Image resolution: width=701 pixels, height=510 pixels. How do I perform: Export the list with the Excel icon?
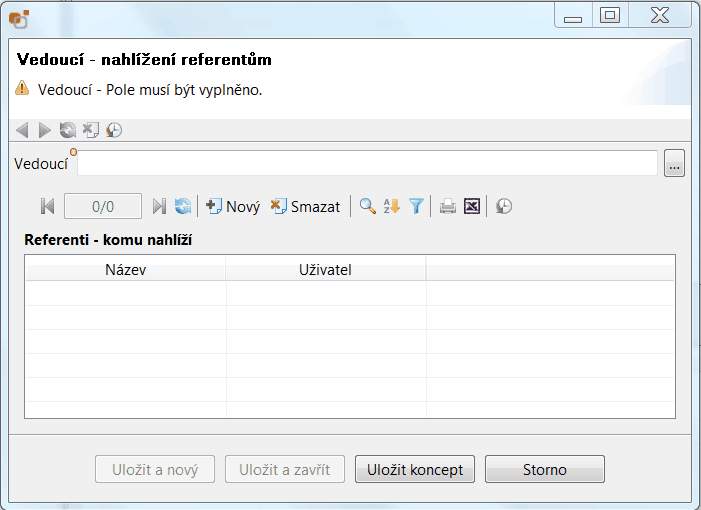472,207
